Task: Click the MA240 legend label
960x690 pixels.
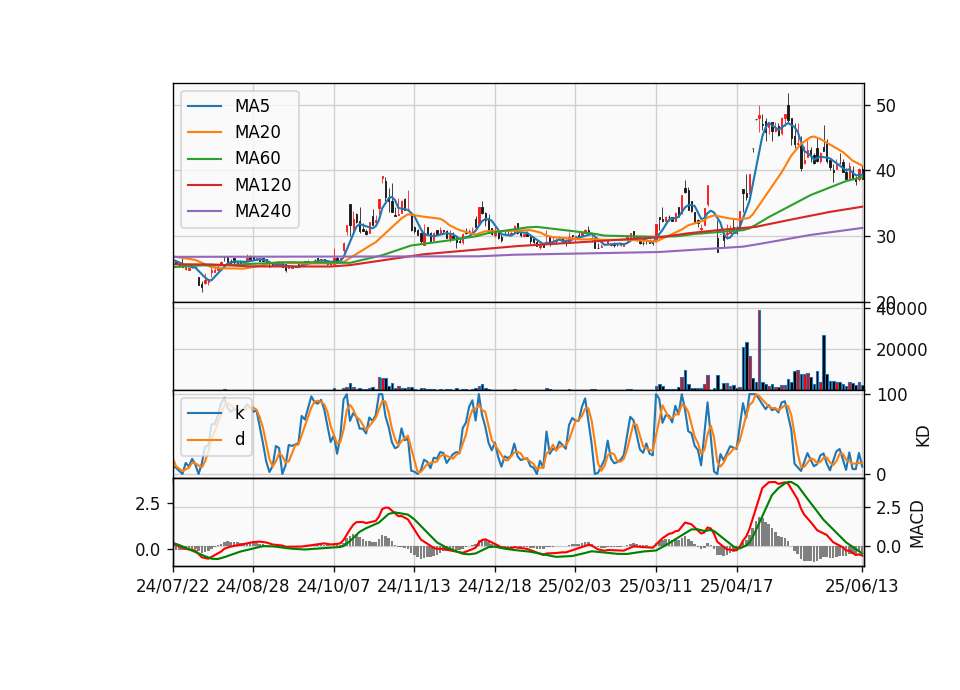Action: click(x=263, y=211)
